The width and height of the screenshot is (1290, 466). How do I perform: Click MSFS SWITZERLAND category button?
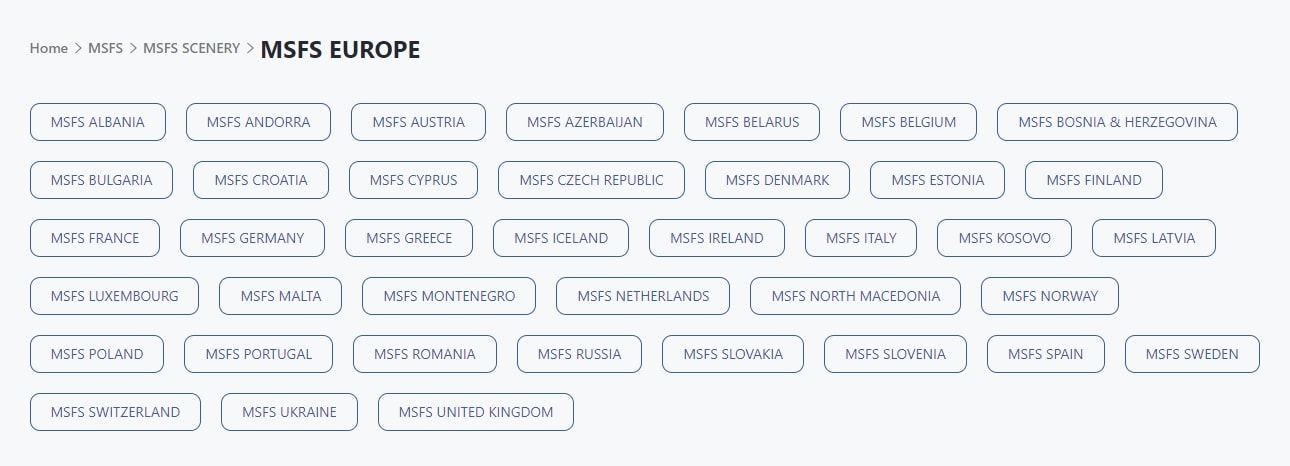(115, 412)
